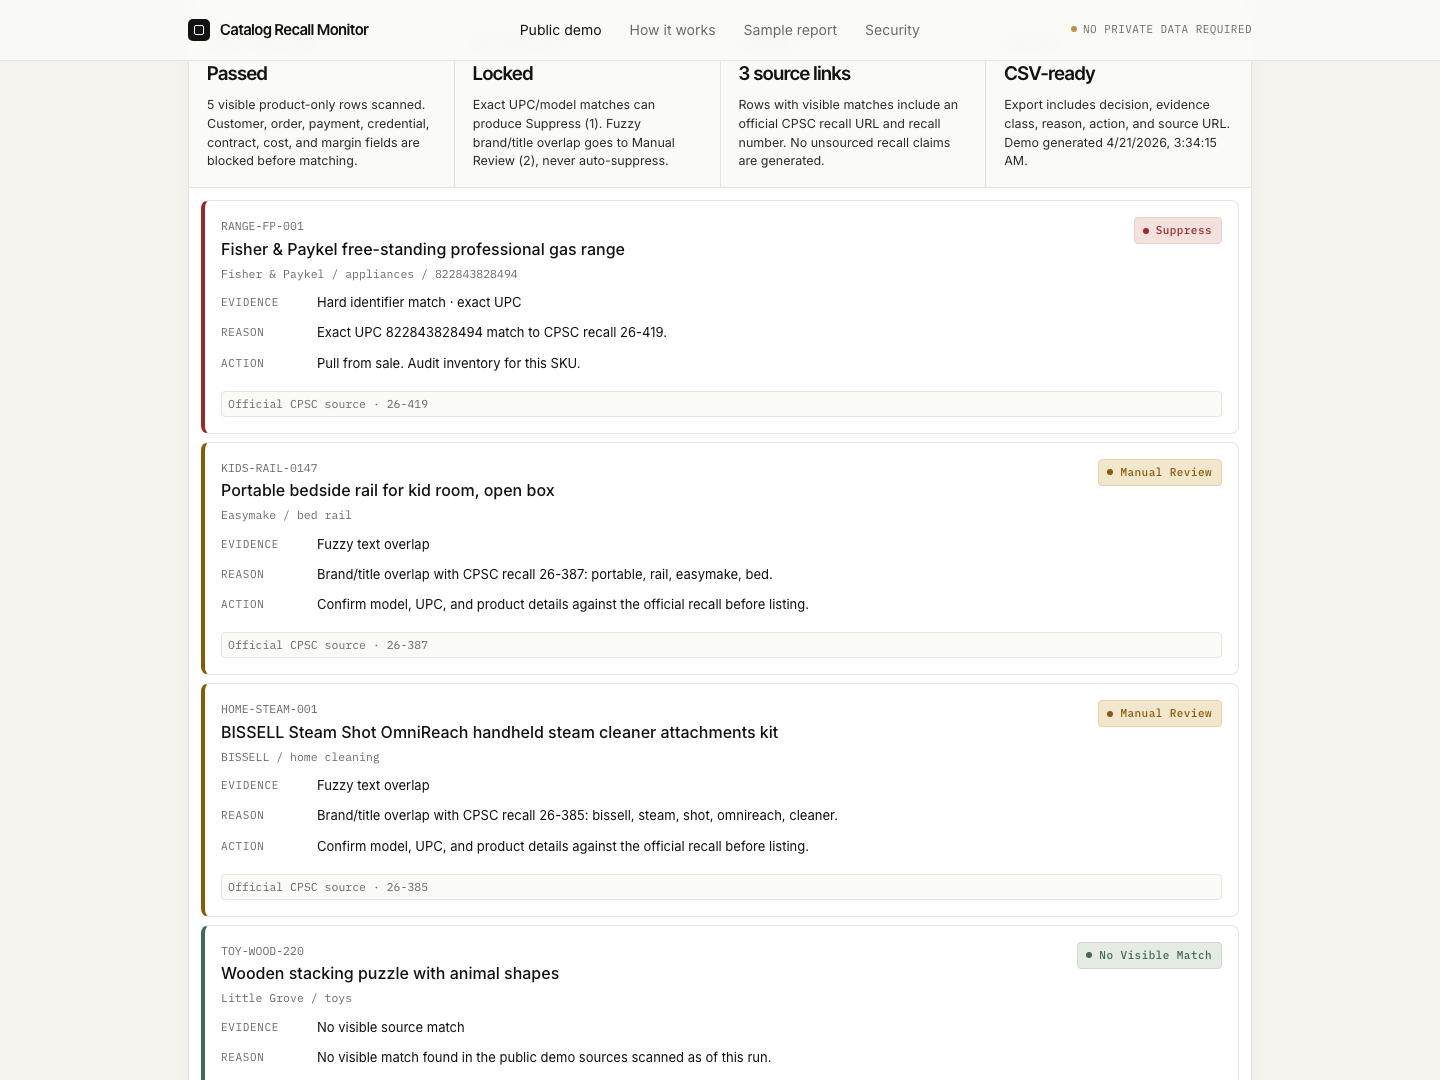The height and width of the screenshot is (1080, 1440).
Task: Click the Passed summary heading
Action: (237, 74)
